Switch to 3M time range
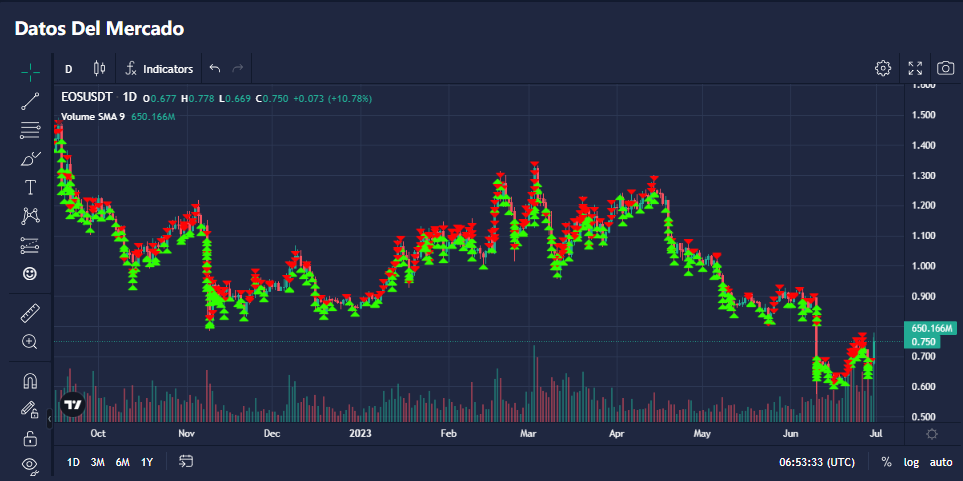 click(x=97, y=462)
